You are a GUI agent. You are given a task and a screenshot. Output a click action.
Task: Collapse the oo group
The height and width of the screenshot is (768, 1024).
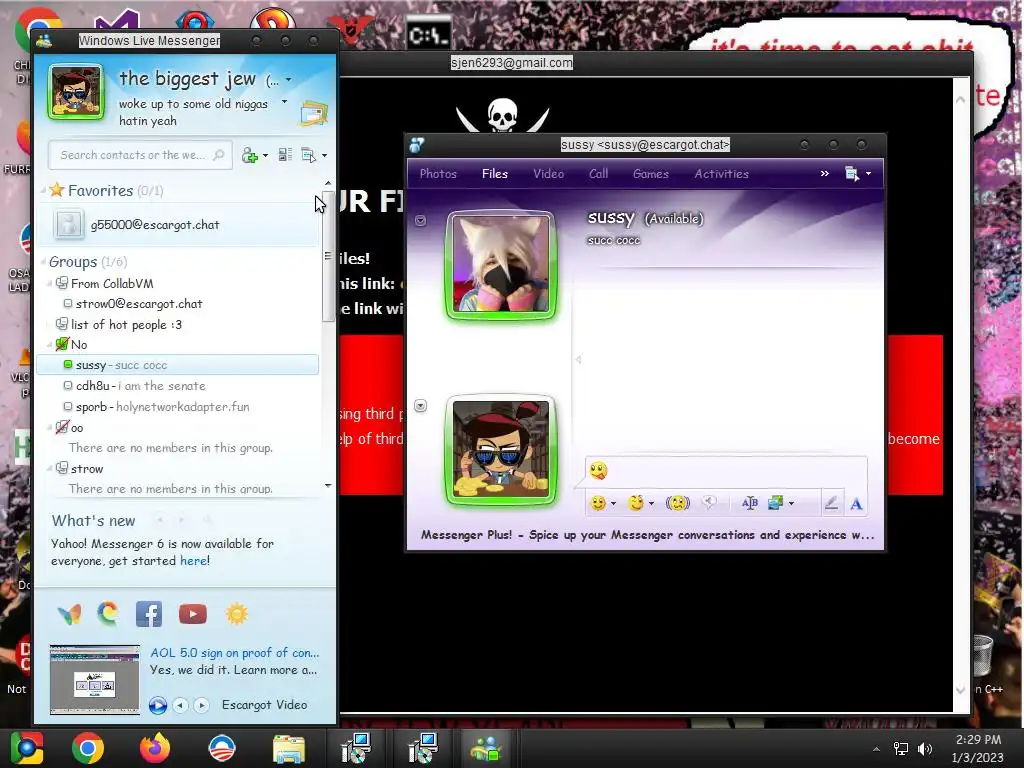point(50,428)
